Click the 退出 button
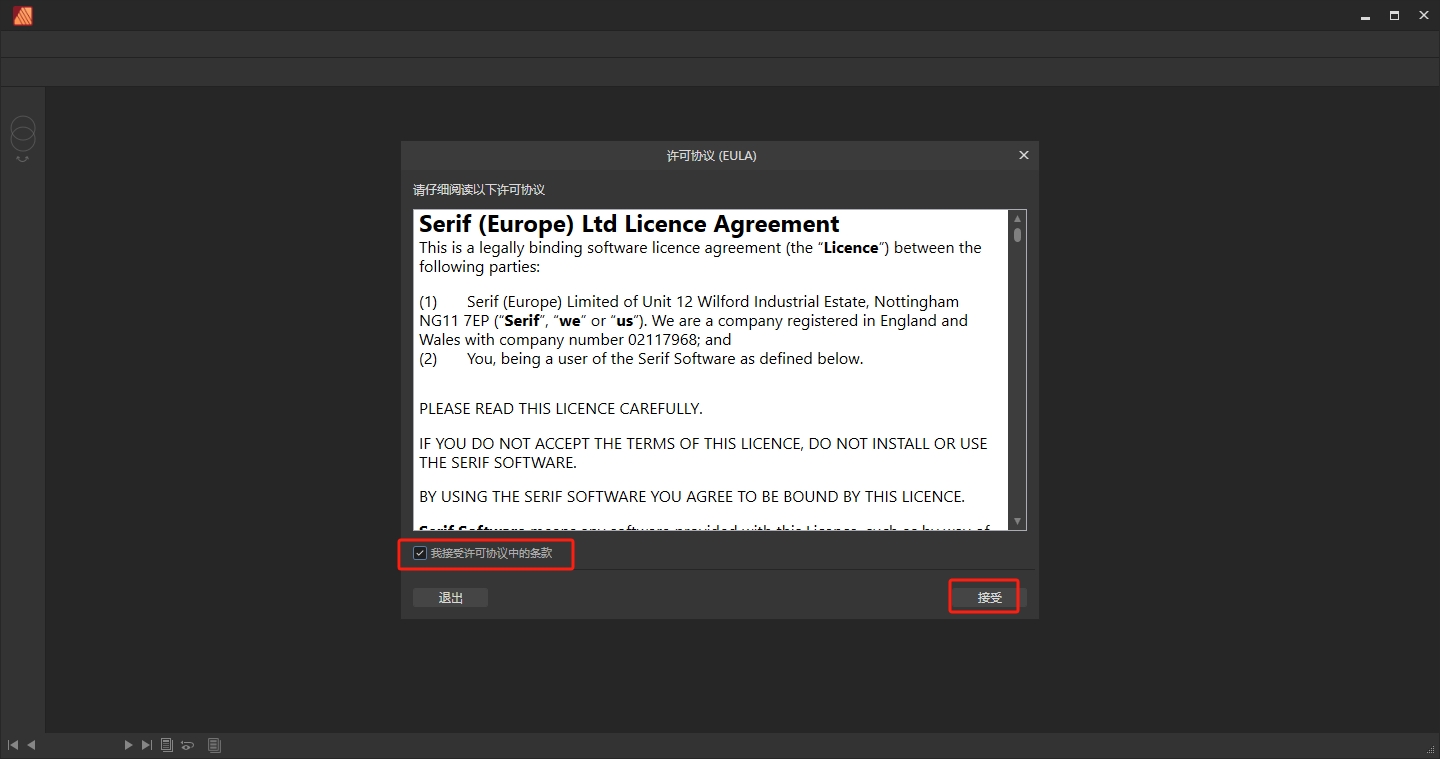 click(x=451, y=598)
